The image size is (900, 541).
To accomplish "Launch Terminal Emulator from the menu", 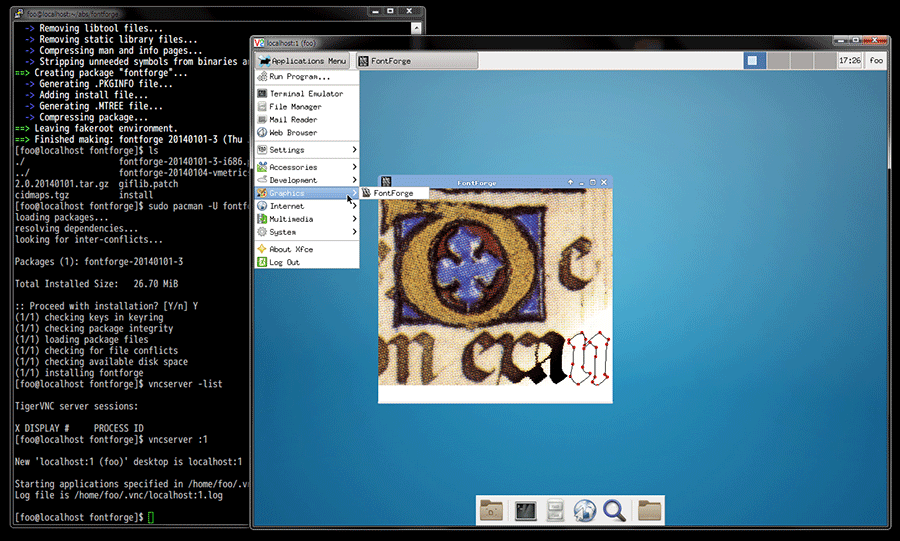I will pos(307,94).
